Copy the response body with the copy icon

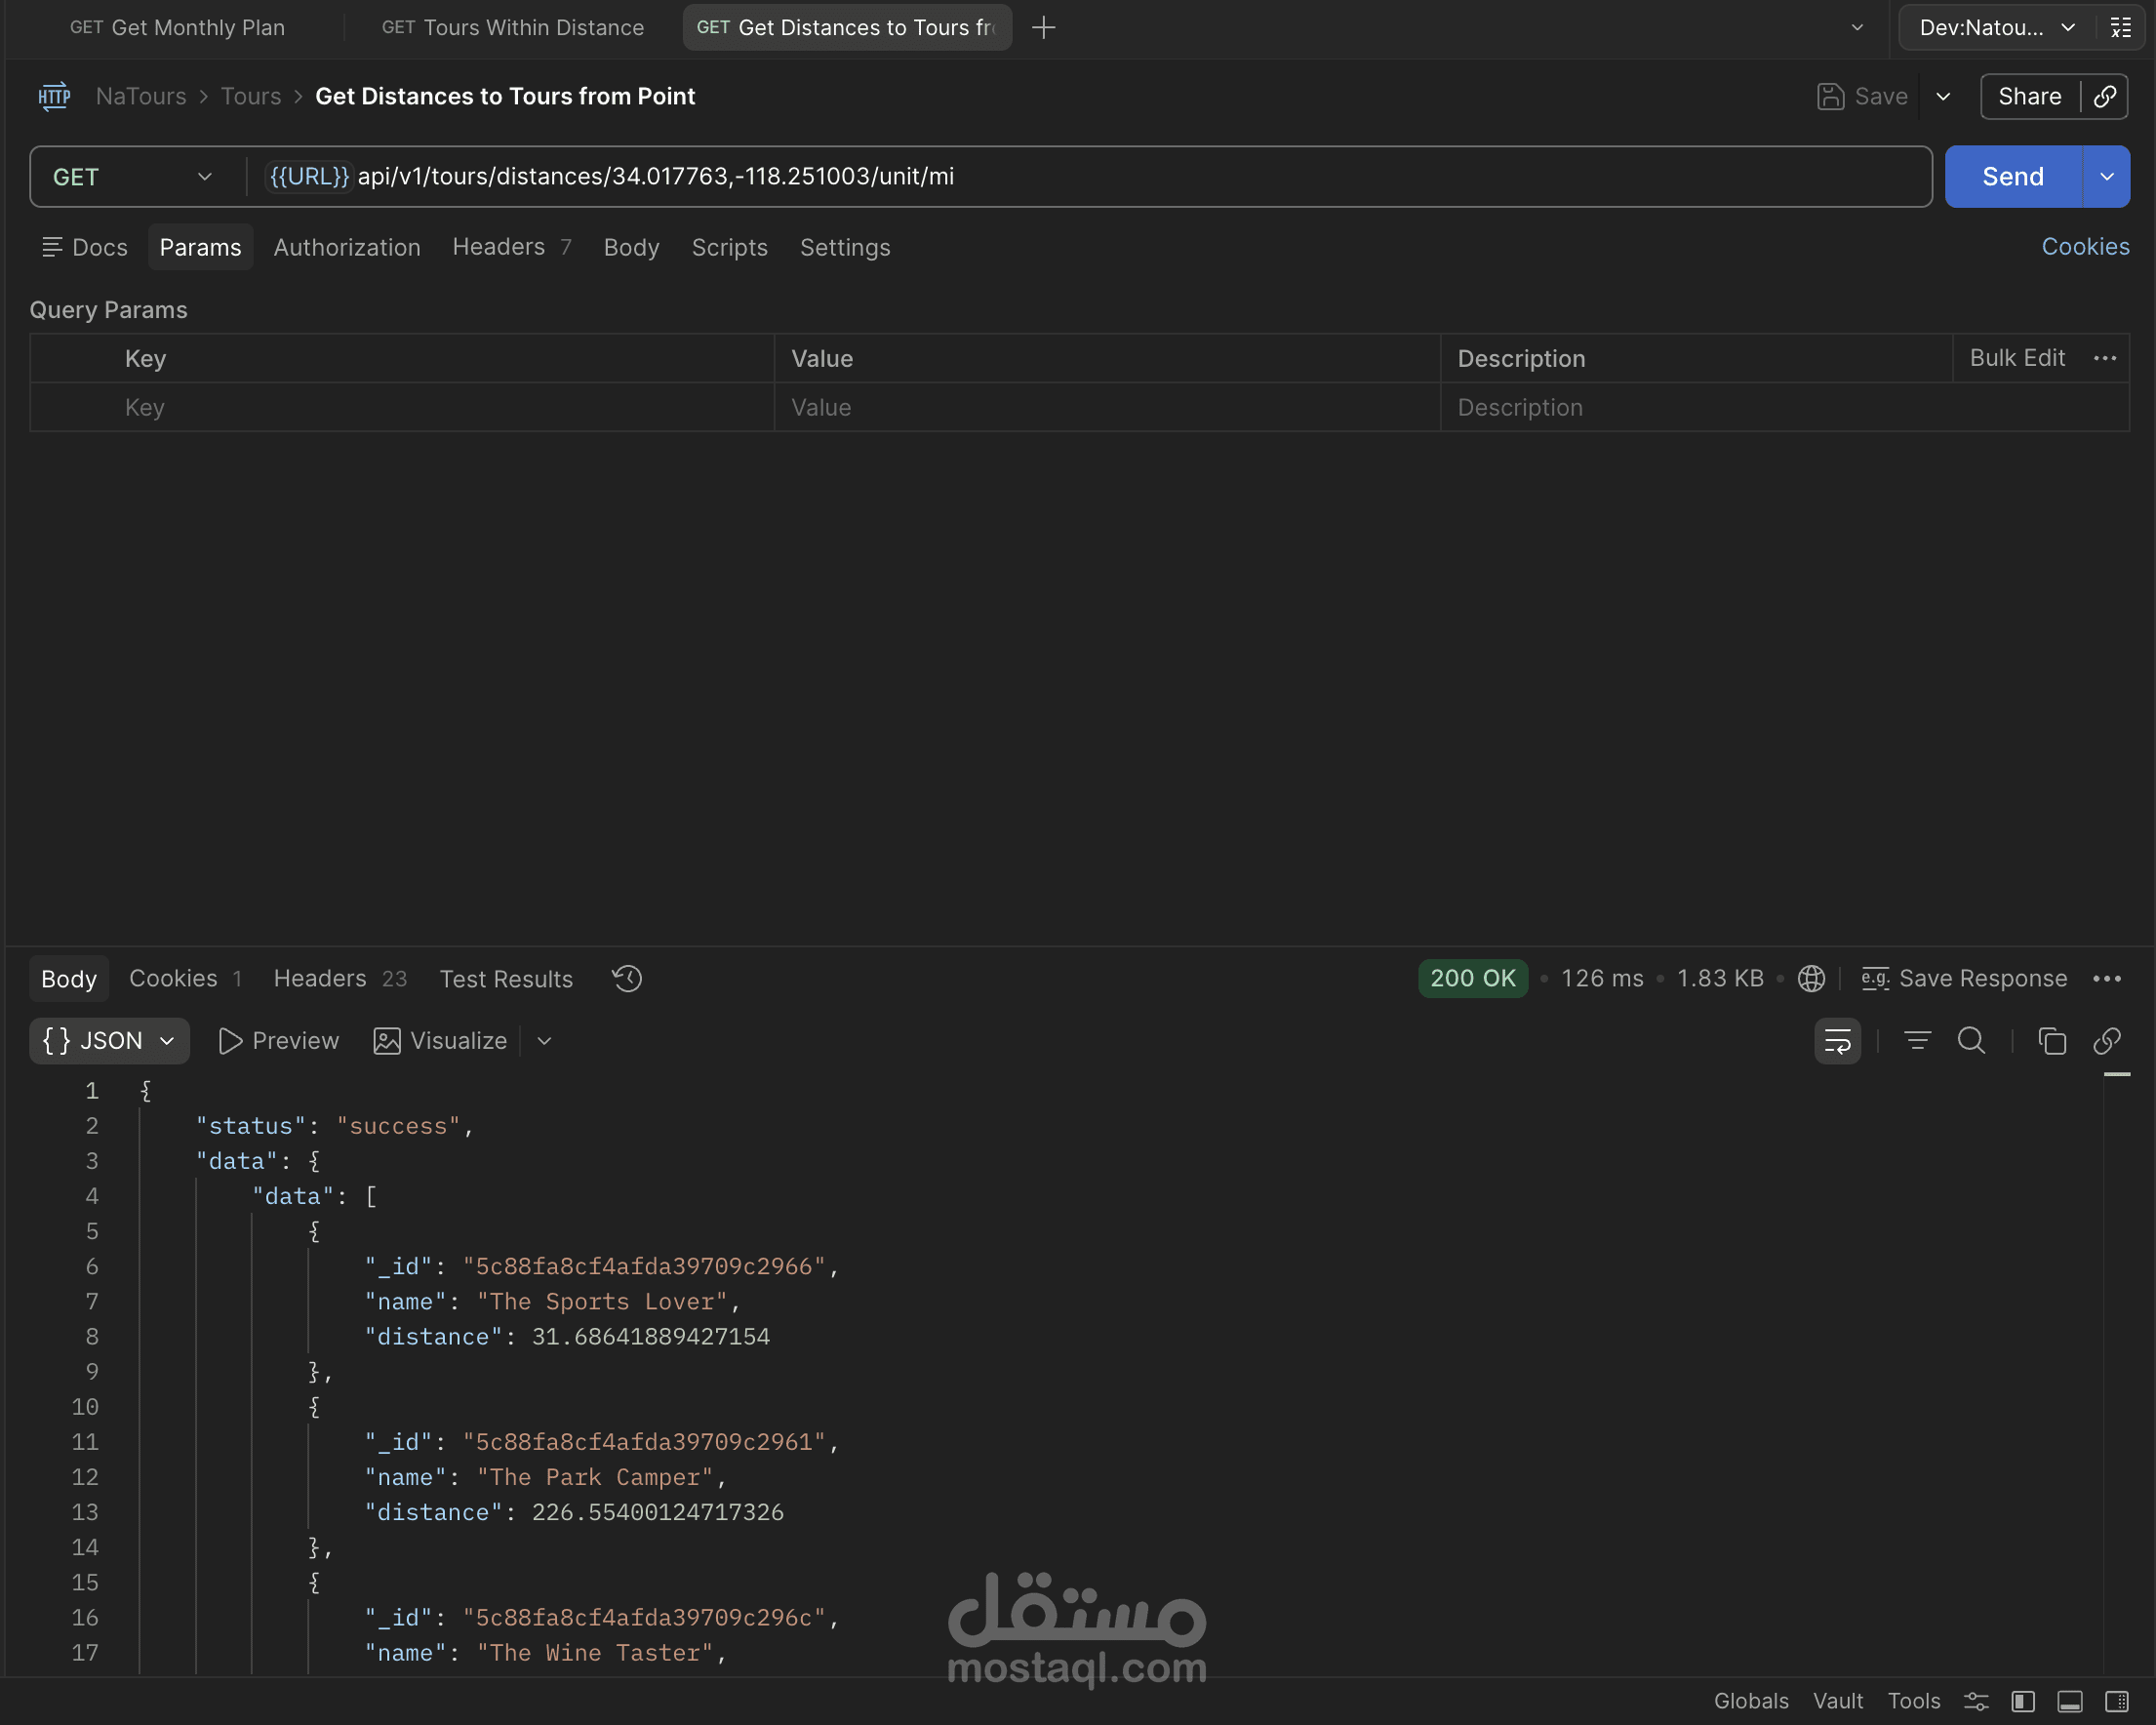click(x=2051, y=1041)
